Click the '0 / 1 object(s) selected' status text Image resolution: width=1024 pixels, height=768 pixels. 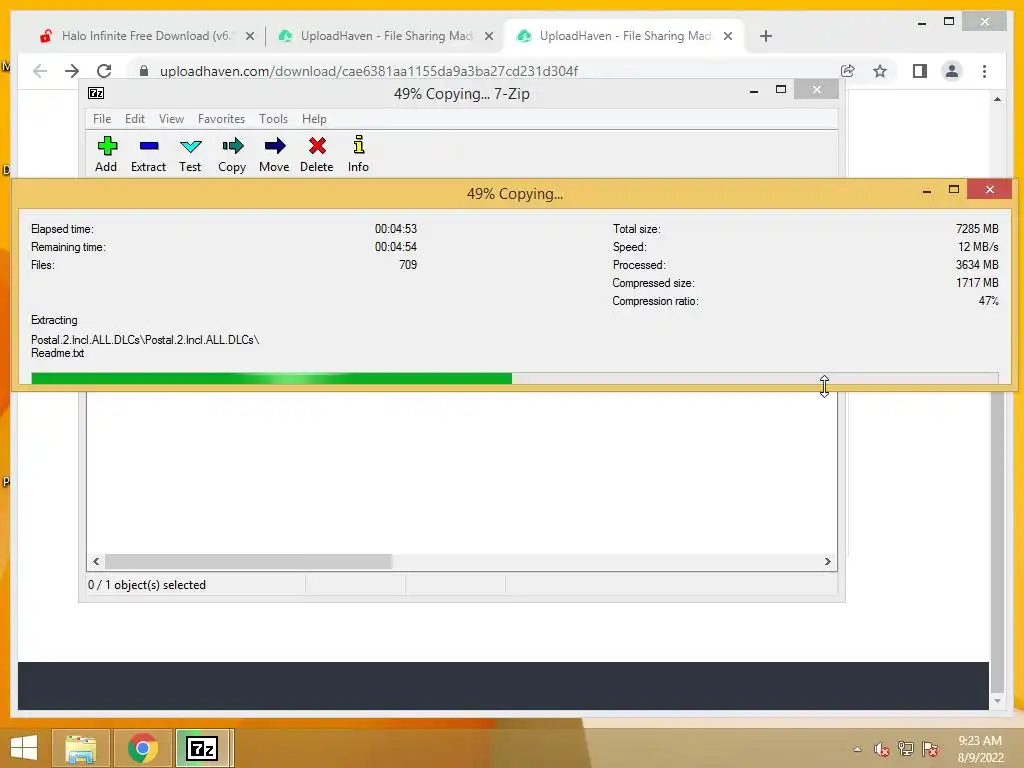point(147,584)
